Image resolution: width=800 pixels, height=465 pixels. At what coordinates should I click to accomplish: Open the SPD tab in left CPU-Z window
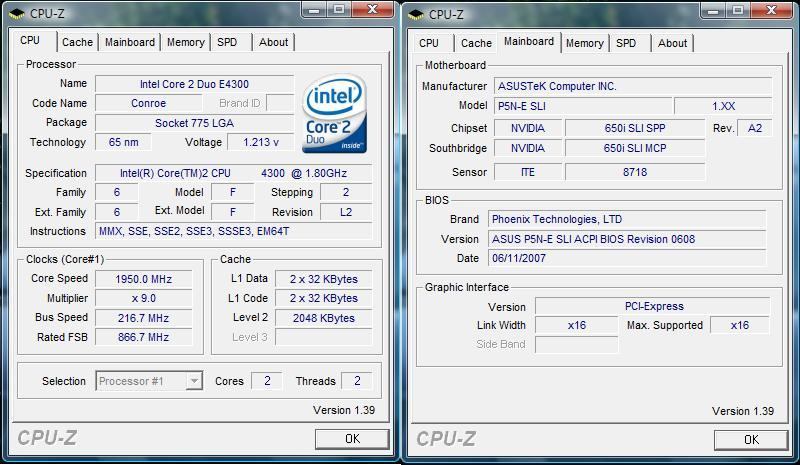click(x=227, y=42)
